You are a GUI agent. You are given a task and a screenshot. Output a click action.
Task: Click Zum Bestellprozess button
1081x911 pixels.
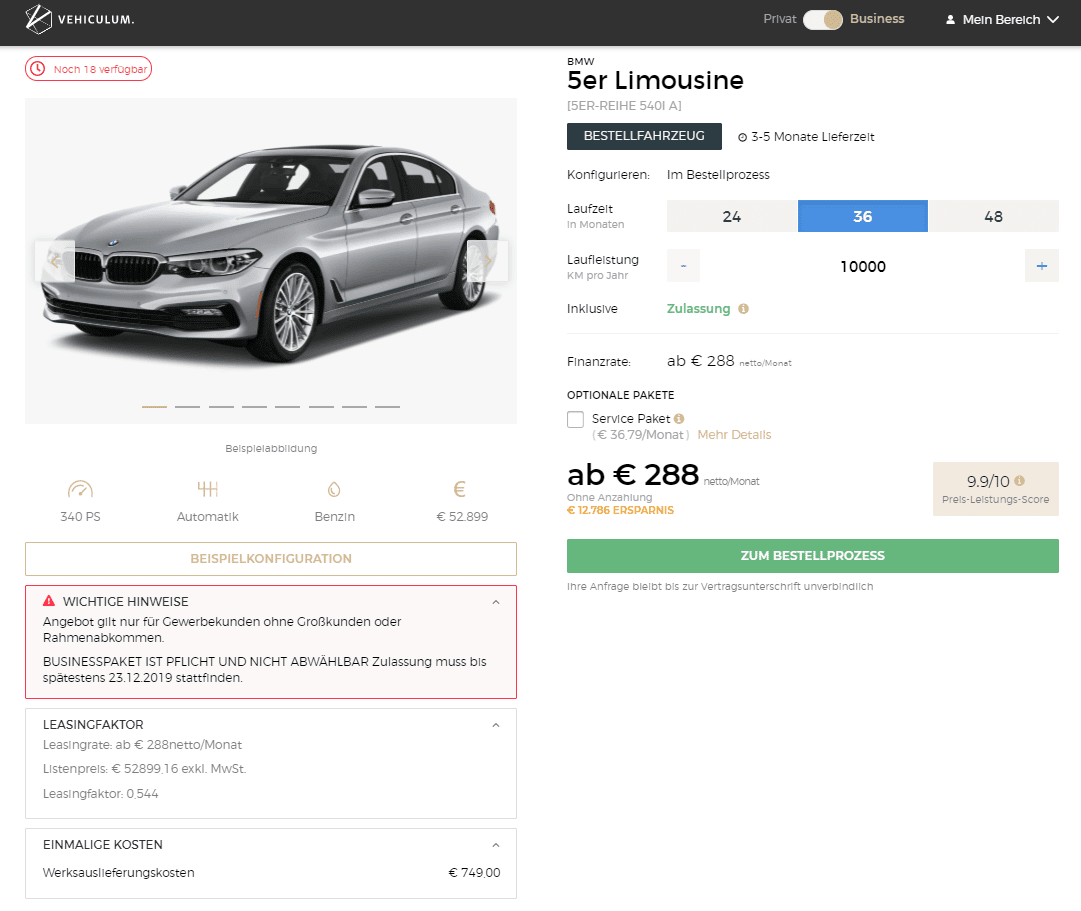pos(813,556)
